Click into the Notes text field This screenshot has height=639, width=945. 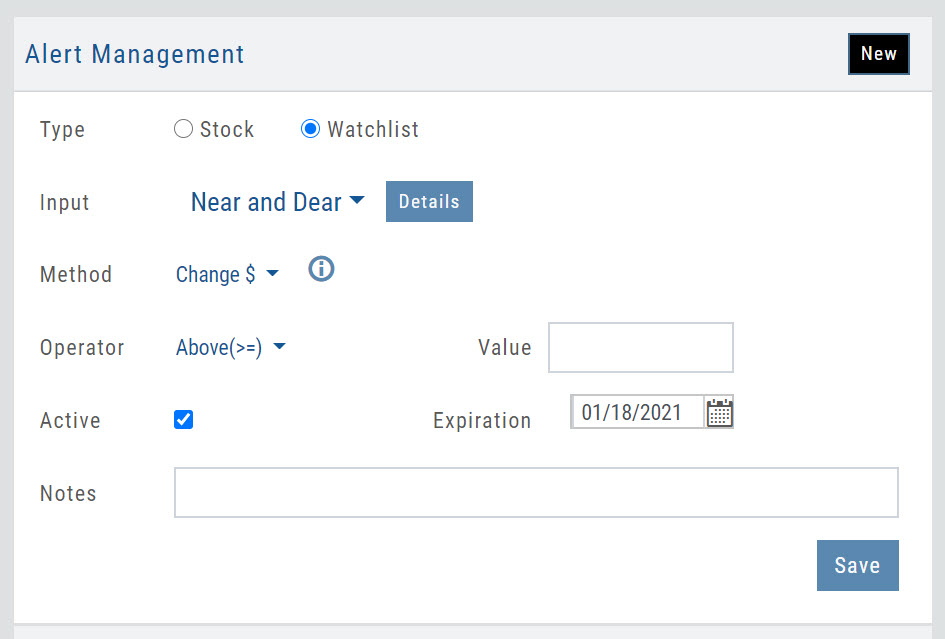pyautogui.click(x=536, y=493)
